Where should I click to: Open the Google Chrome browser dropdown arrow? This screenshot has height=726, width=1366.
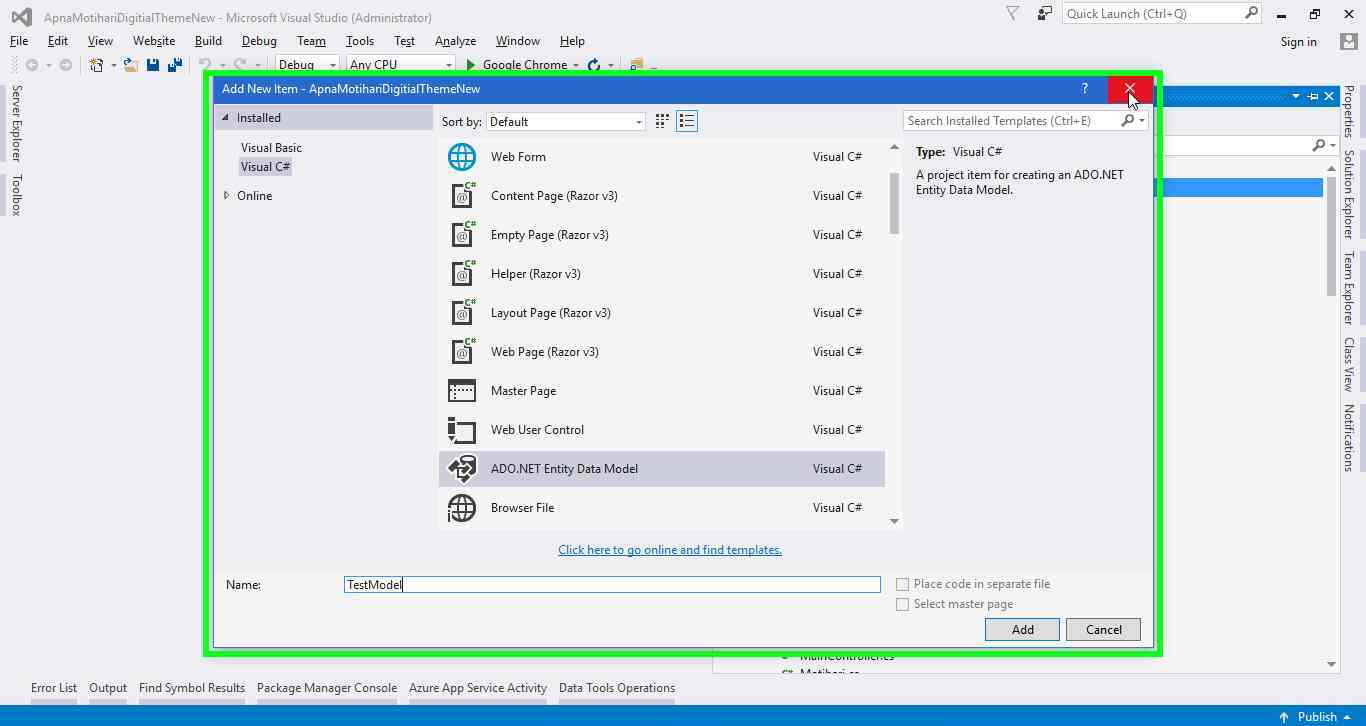click(576, 66)
